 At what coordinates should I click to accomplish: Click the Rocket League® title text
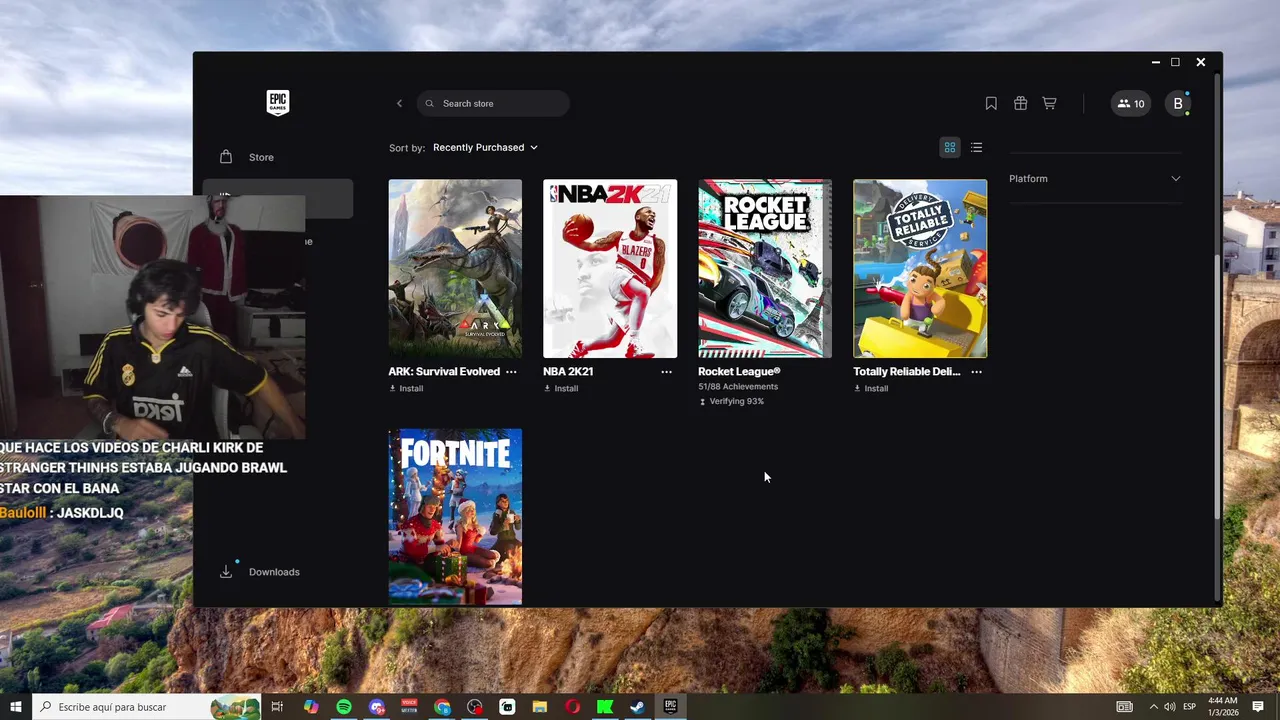(739, 371)
